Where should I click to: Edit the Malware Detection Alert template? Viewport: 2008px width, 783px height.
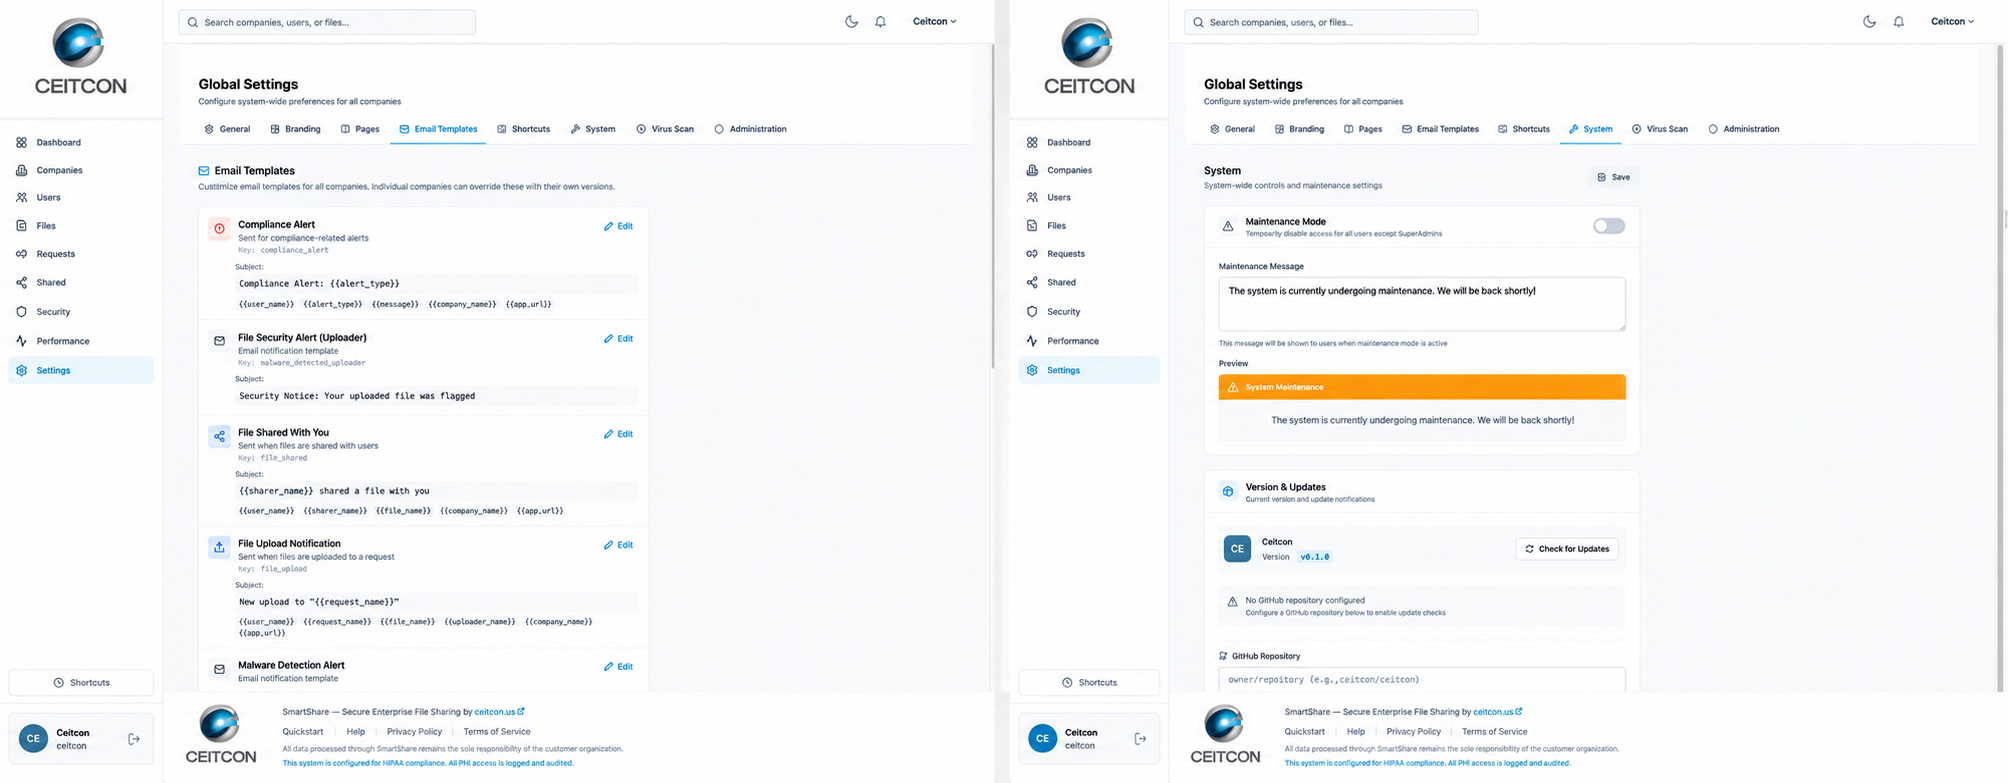point(618,666)
